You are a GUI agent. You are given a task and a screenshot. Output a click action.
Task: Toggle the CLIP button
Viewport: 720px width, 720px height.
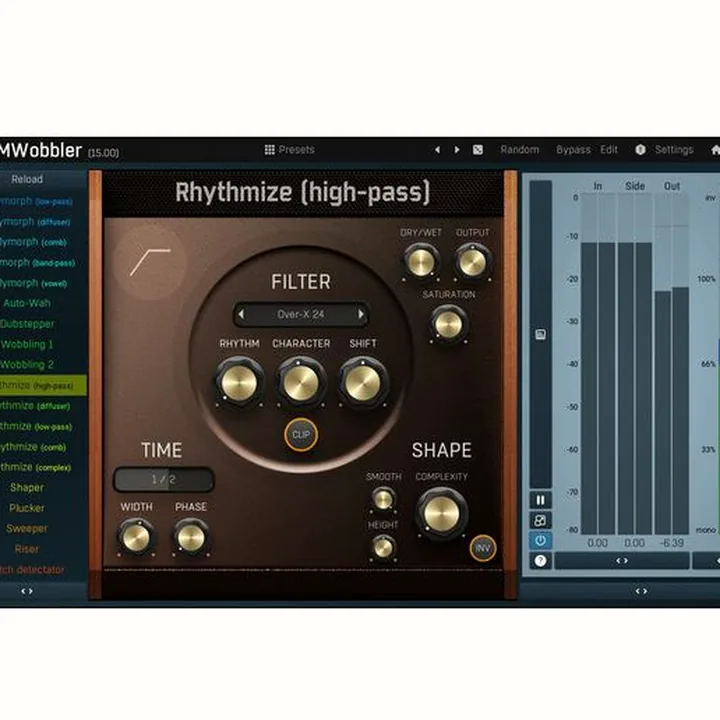click(x=301, y=434)
